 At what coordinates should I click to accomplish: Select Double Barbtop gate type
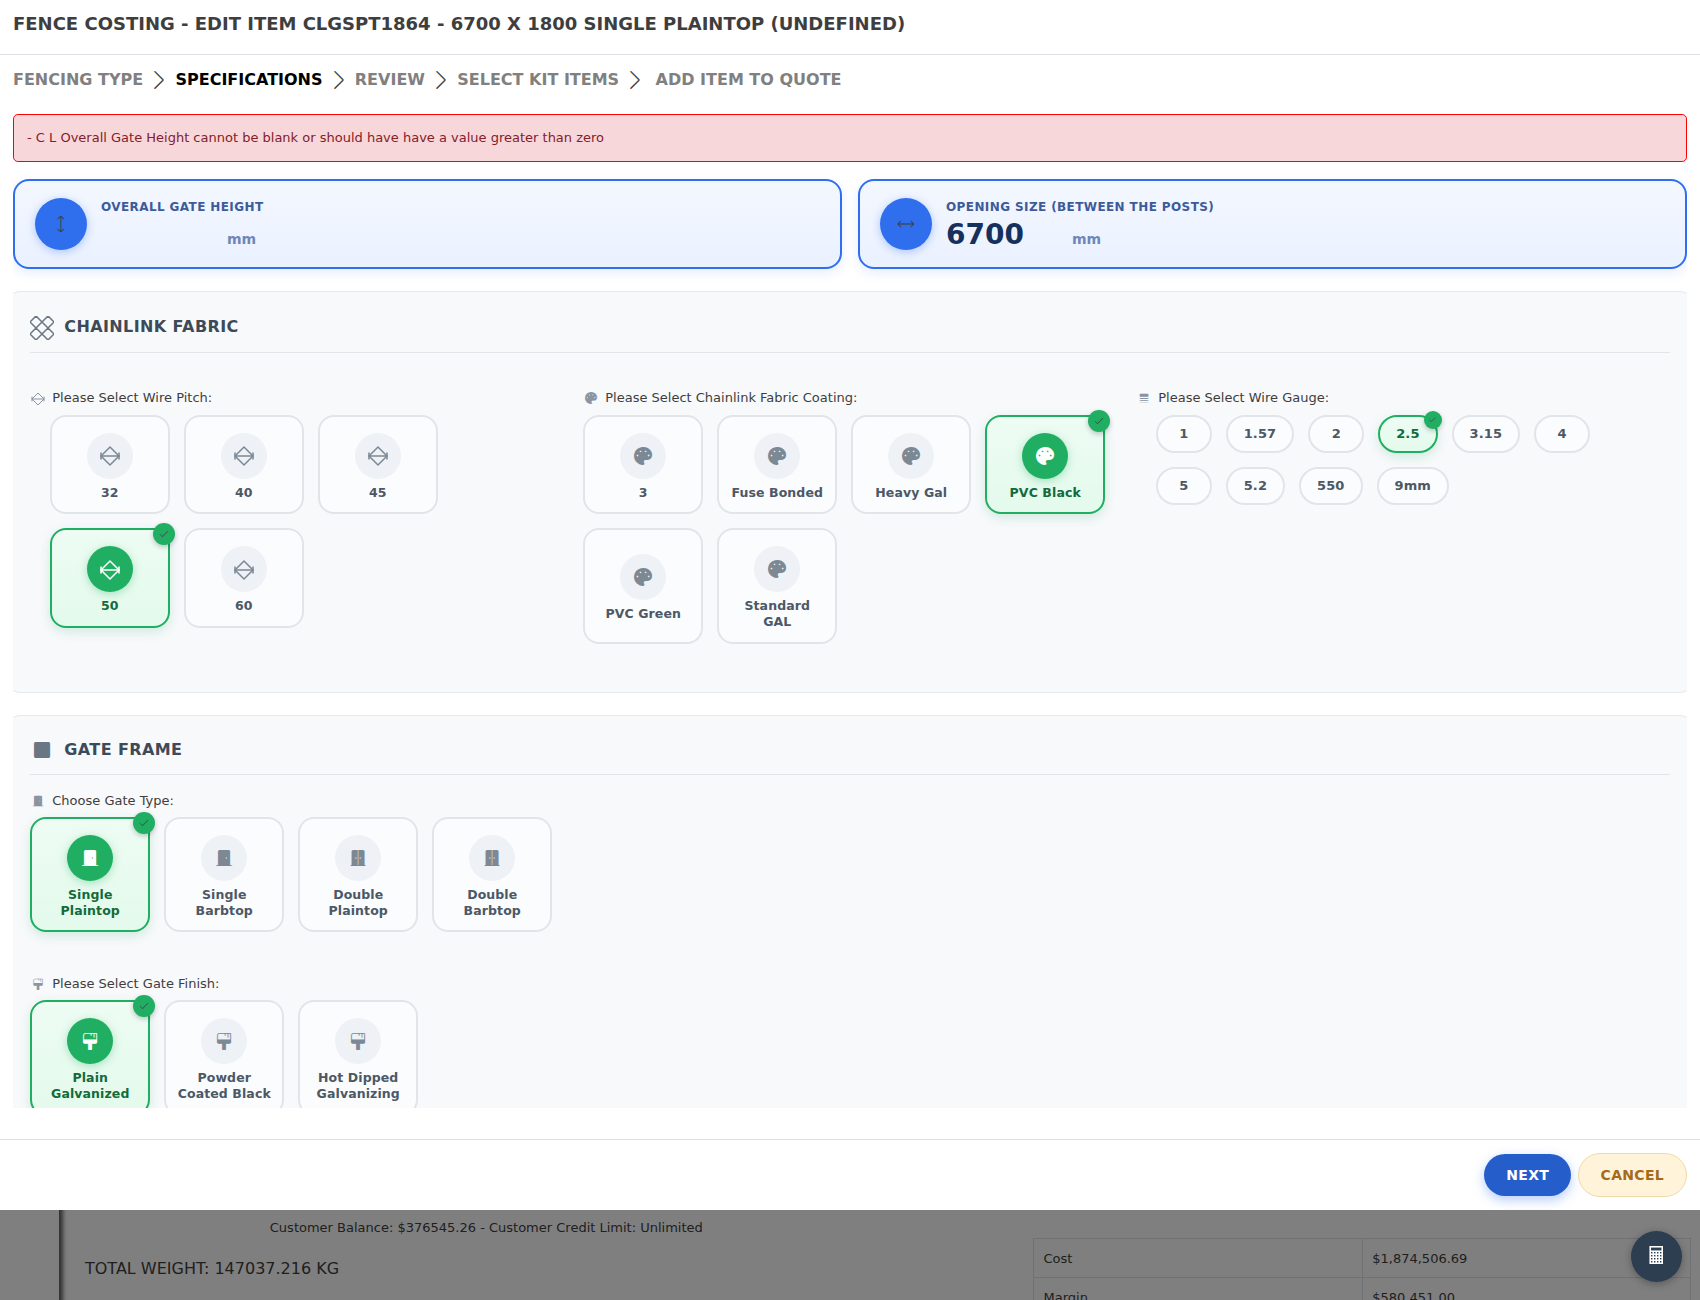492,875
